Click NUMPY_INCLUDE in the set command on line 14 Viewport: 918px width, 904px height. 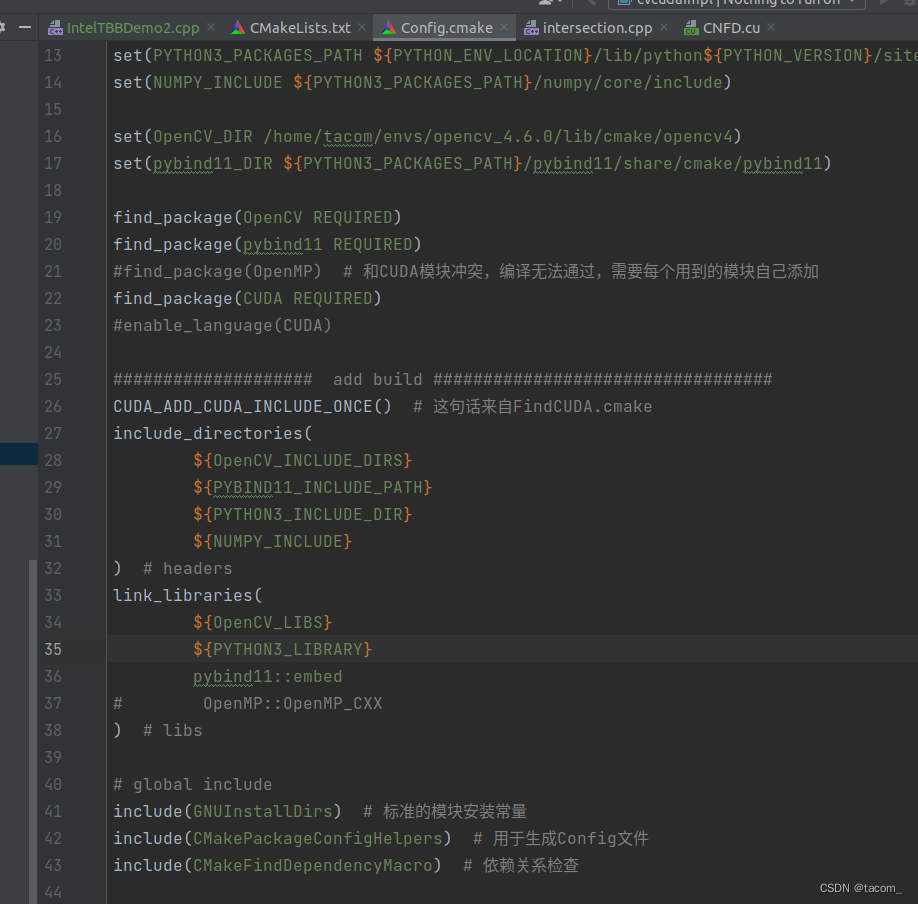coord(218,82)
